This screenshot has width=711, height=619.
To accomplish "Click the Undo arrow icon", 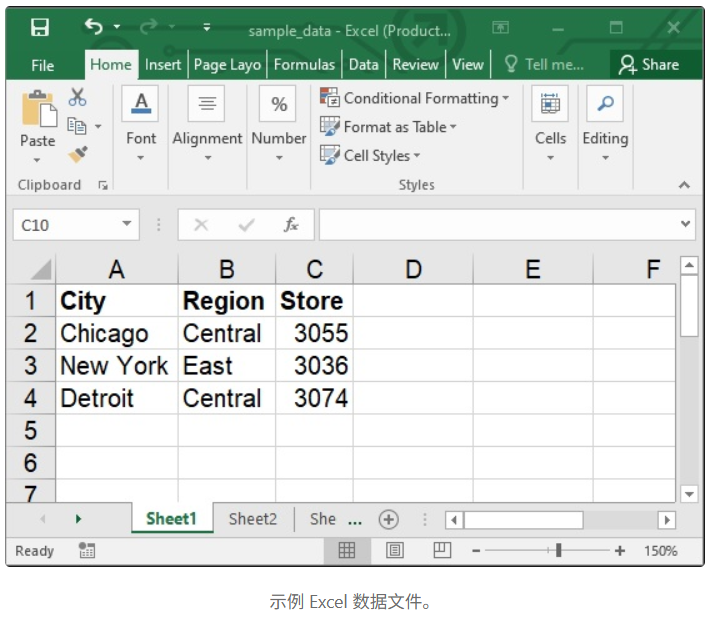I will tap(94, 27).
